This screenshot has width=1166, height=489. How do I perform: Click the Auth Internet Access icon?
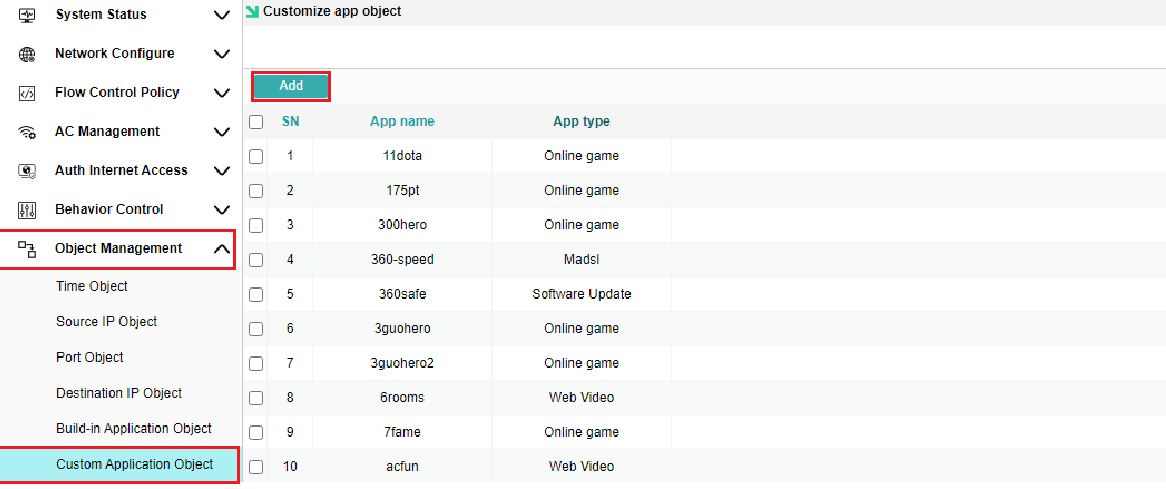27,171
